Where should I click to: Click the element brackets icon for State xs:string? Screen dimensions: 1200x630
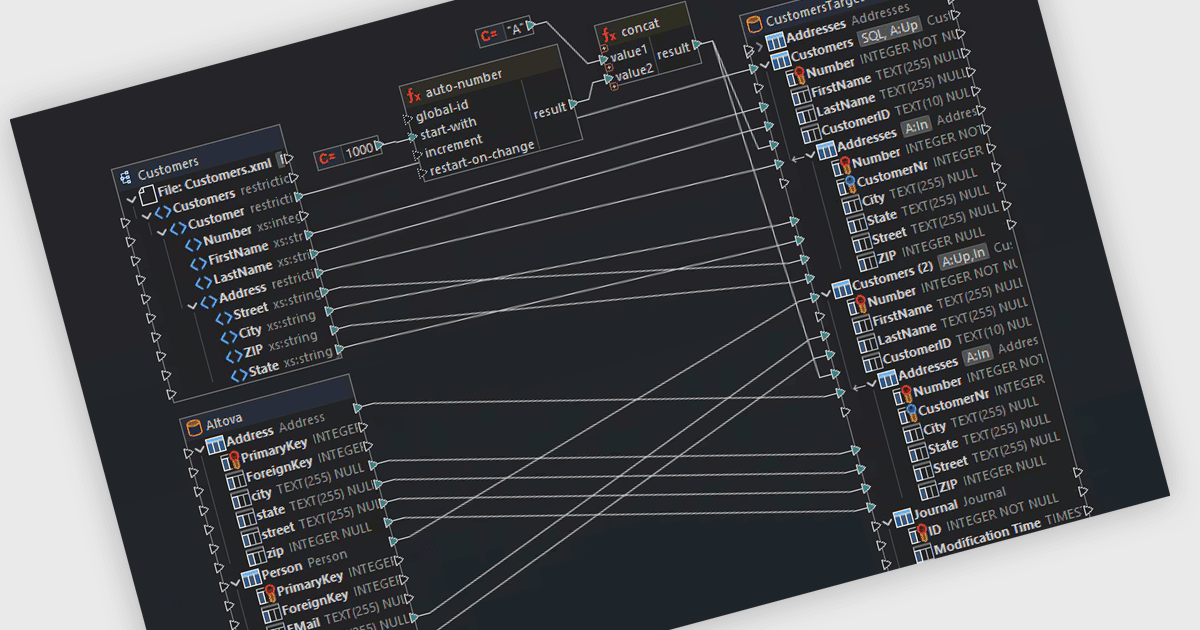coord(239,375)
